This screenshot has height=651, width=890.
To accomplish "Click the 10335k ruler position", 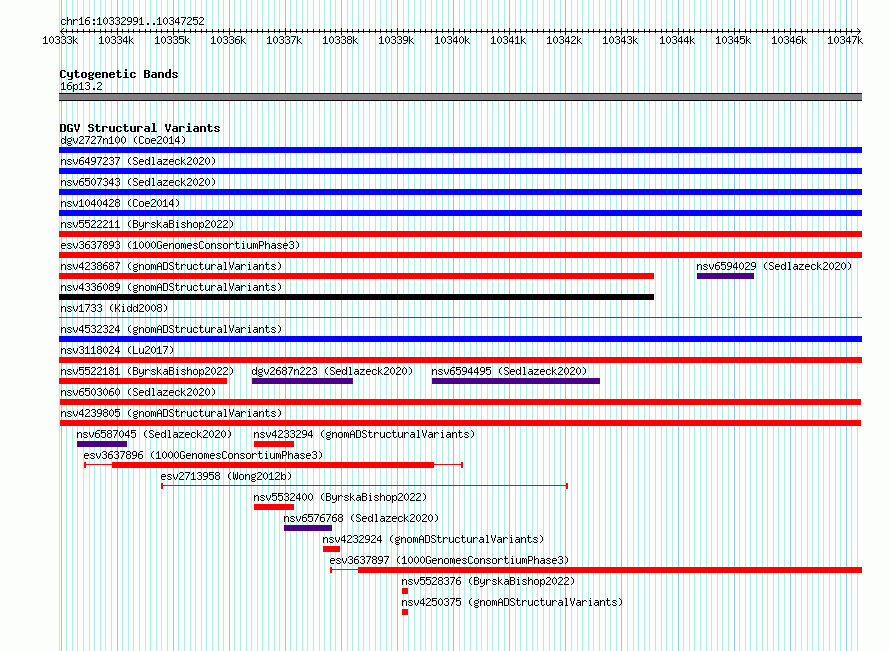I will point(172,40).
